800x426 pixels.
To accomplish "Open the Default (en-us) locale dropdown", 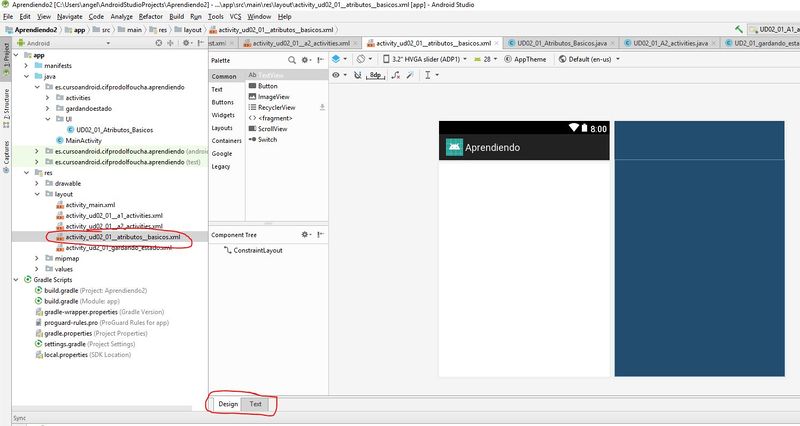I will click(589, 59).
